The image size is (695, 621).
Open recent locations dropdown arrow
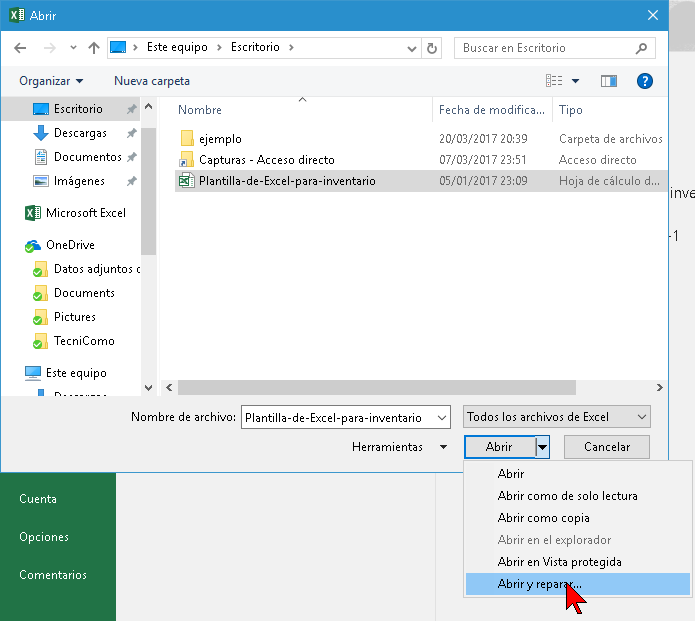[73, 48]
